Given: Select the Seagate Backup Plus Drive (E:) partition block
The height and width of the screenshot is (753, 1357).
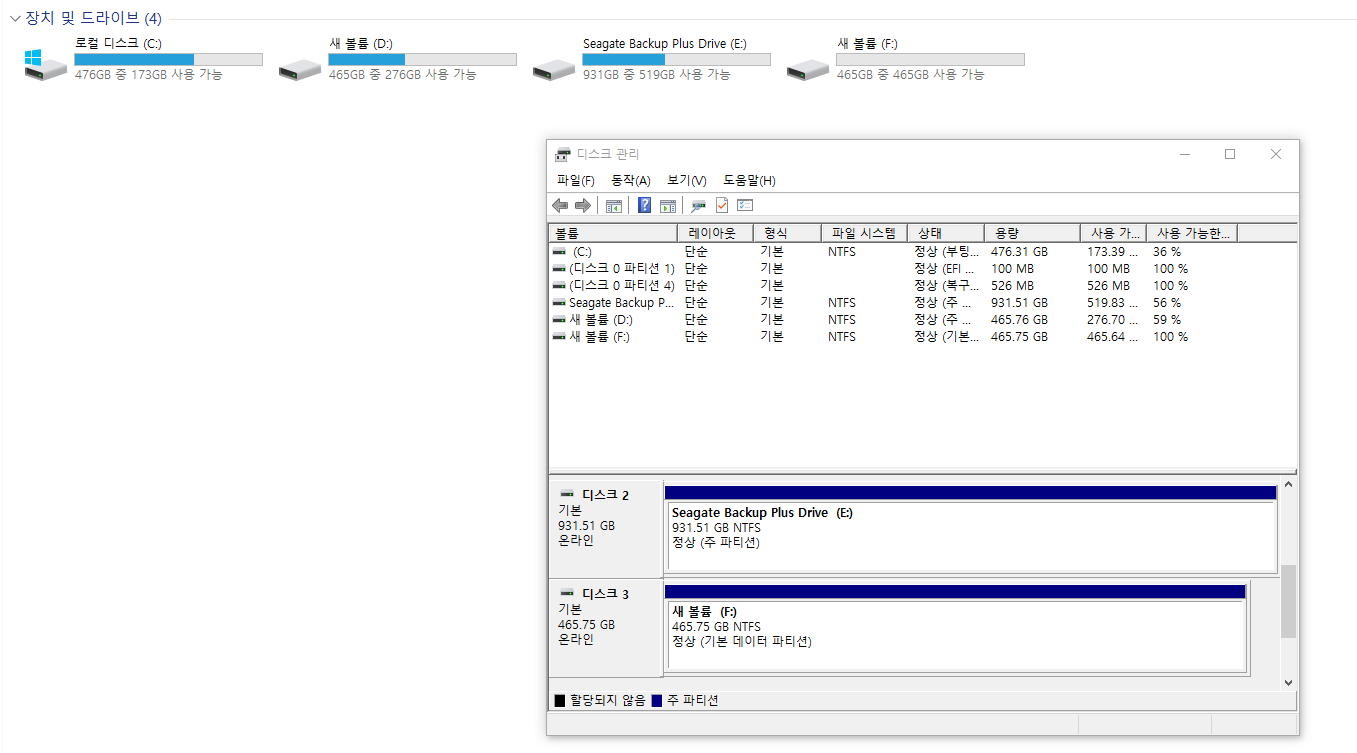Looking at the screenshot, I should 971,529.
